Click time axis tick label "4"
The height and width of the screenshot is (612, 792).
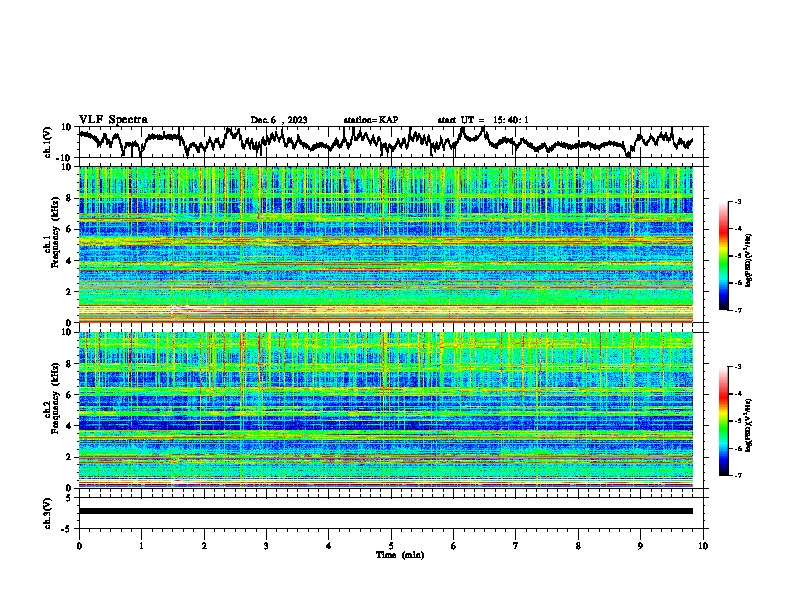(329, 546)
